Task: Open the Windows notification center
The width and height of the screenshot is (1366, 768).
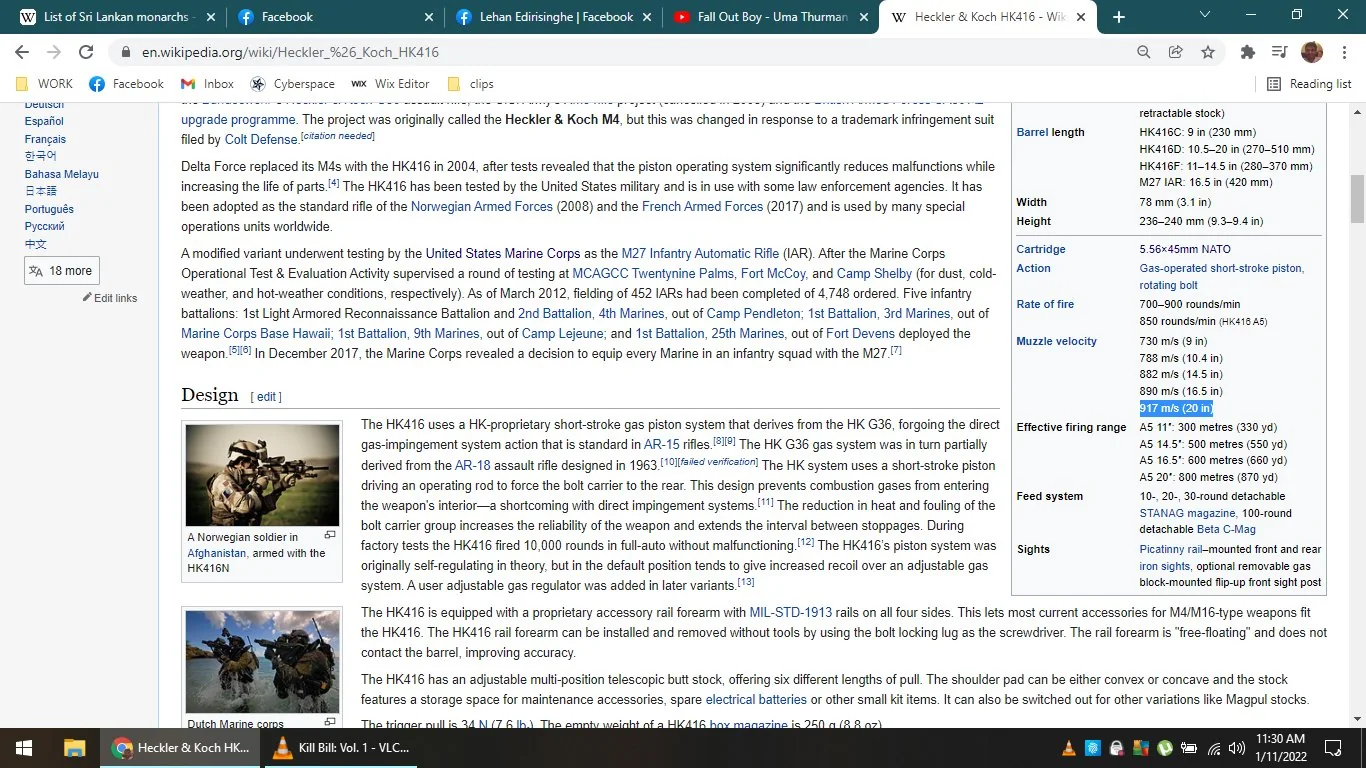Action: [x=1333, y=747]
